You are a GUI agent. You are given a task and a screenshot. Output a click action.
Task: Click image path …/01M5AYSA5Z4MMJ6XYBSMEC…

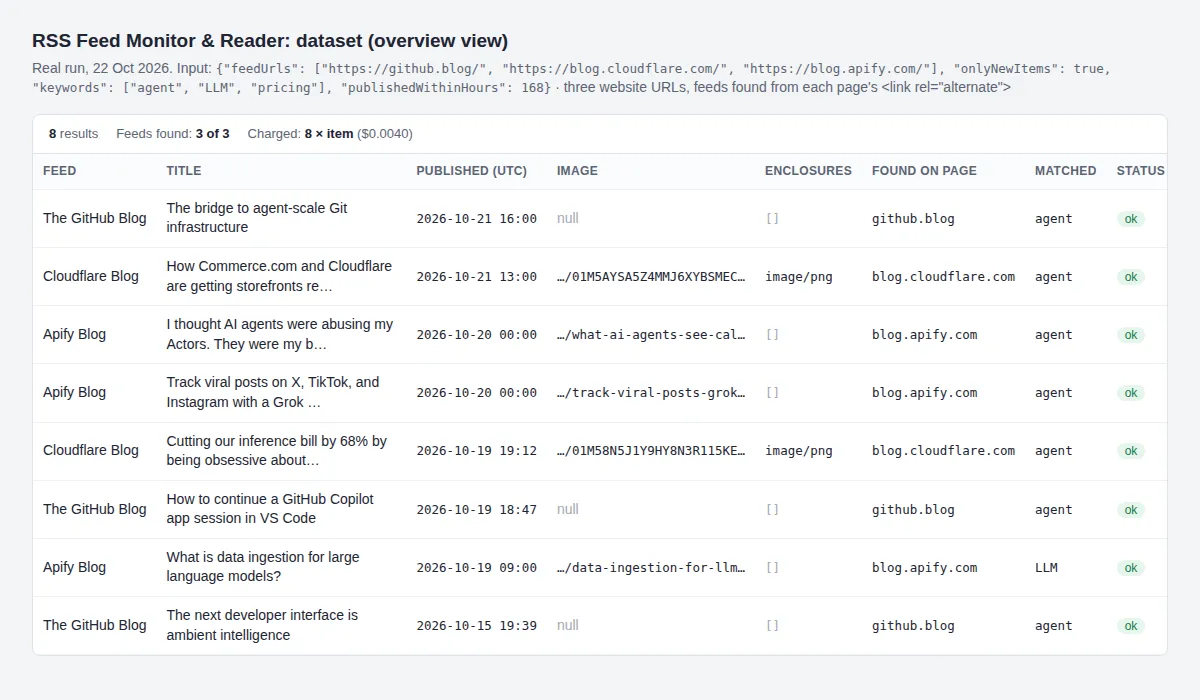point(651,277)
